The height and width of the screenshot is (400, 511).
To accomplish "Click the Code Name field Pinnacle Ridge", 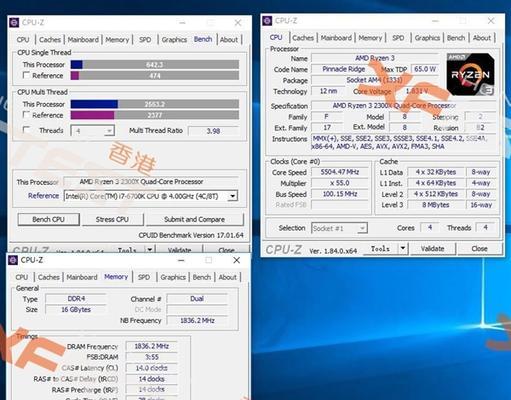I will tap(344, 69).
